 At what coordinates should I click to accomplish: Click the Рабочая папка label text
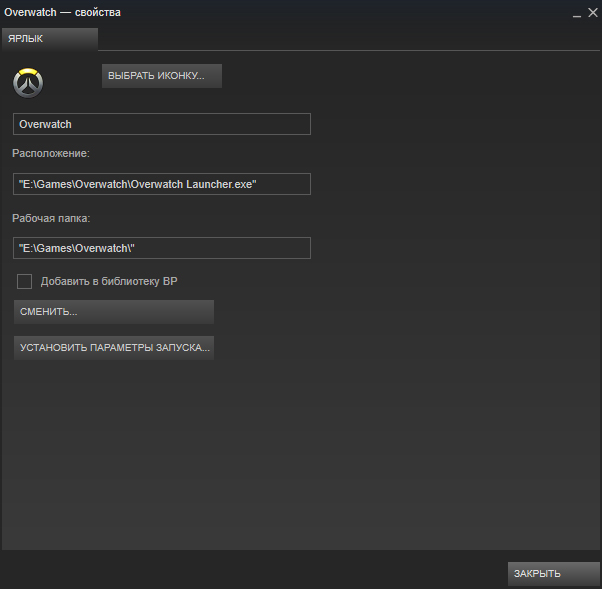click(x=51, y=218)
